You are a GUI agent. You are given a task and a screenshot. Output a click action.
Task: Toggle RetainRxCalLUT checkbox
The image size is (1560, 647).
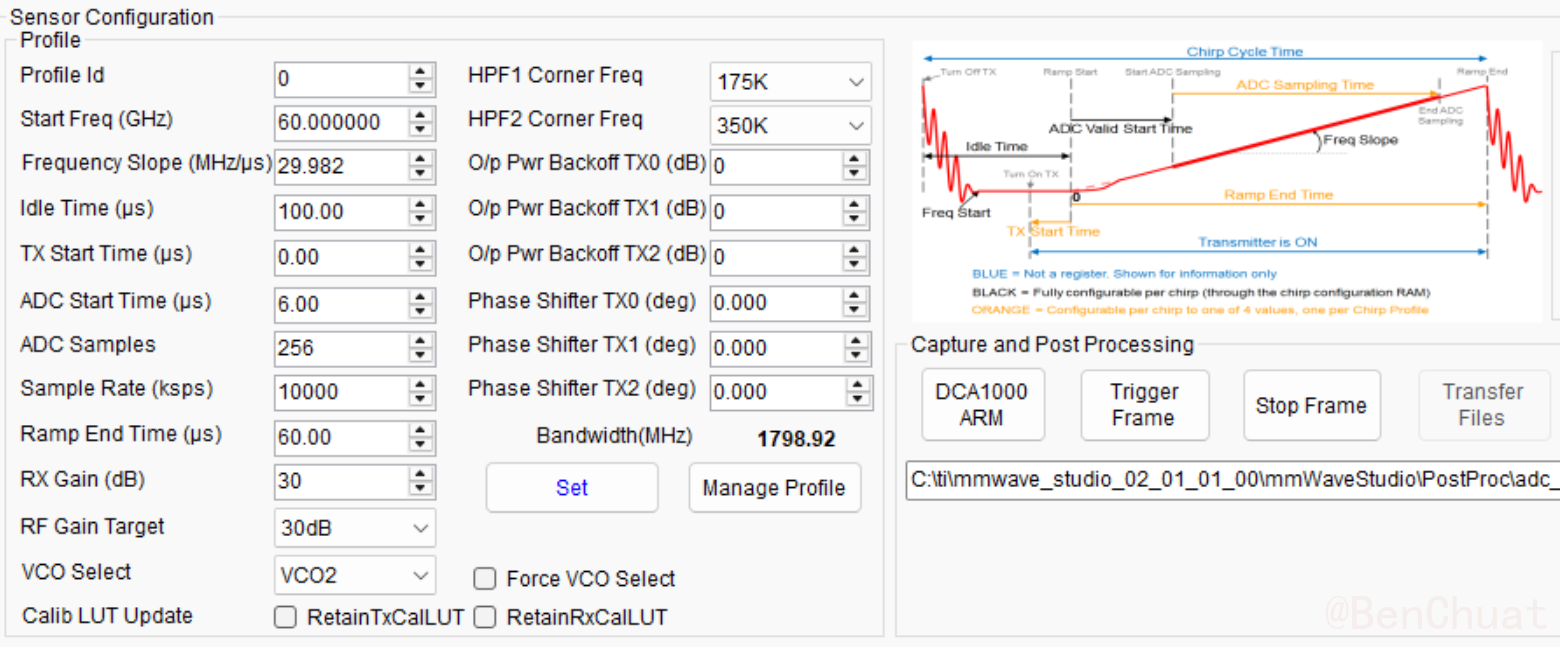pos(485,618)
